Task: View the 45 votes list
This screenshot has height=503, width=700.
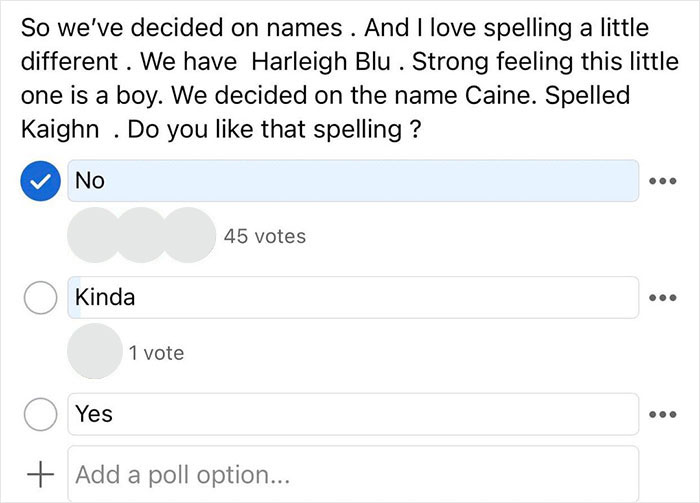Action: click(x=265, y=237)
